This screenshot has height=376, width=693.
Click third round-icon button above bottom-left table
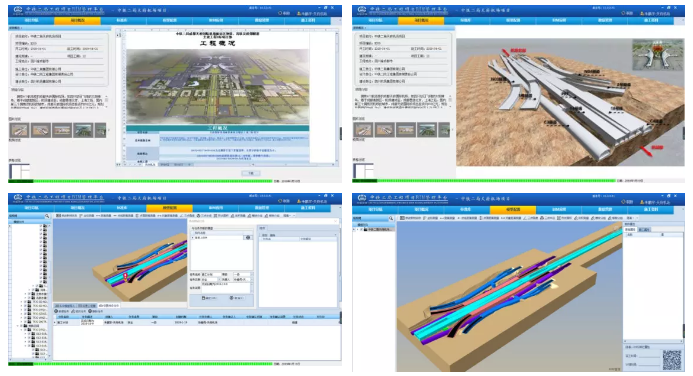point(96,311)
